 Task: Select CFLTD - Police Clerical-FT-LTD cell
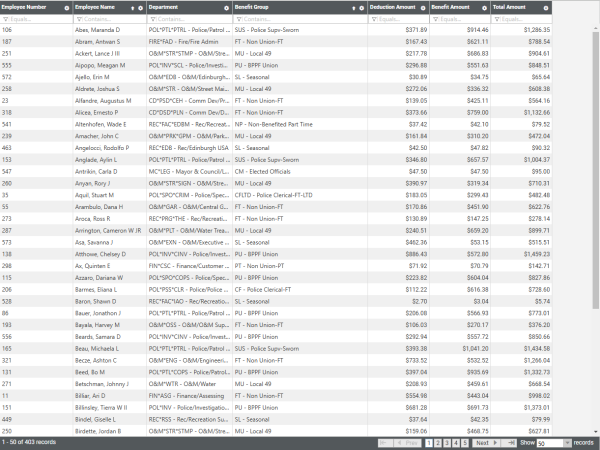coord(300,195)
